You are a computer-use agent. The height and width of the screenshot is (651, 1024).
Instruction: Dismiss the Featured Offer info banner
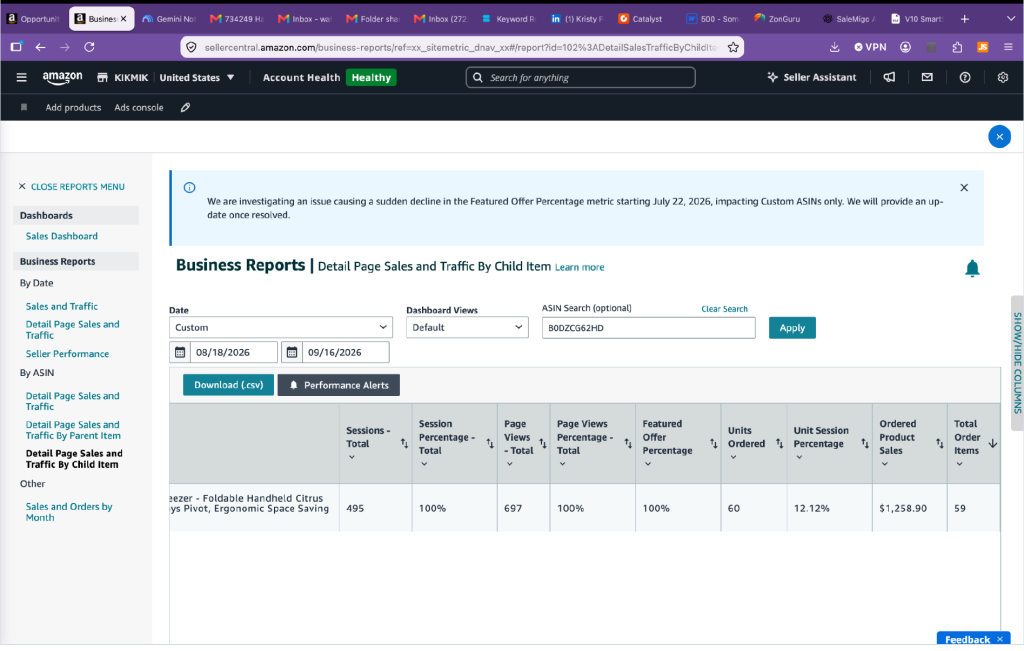pyautogui.click(x=964, y=187)
